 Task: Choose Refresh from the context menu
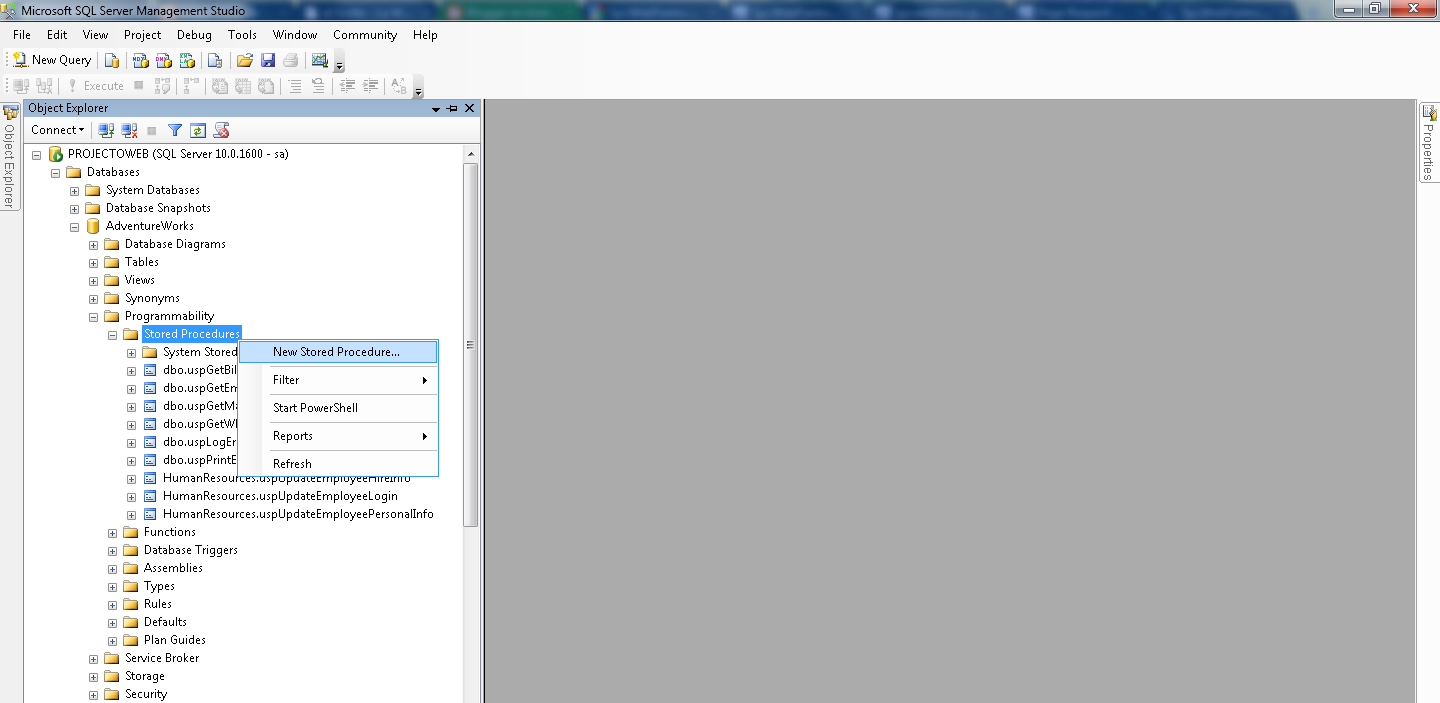[x=338, y=464]
